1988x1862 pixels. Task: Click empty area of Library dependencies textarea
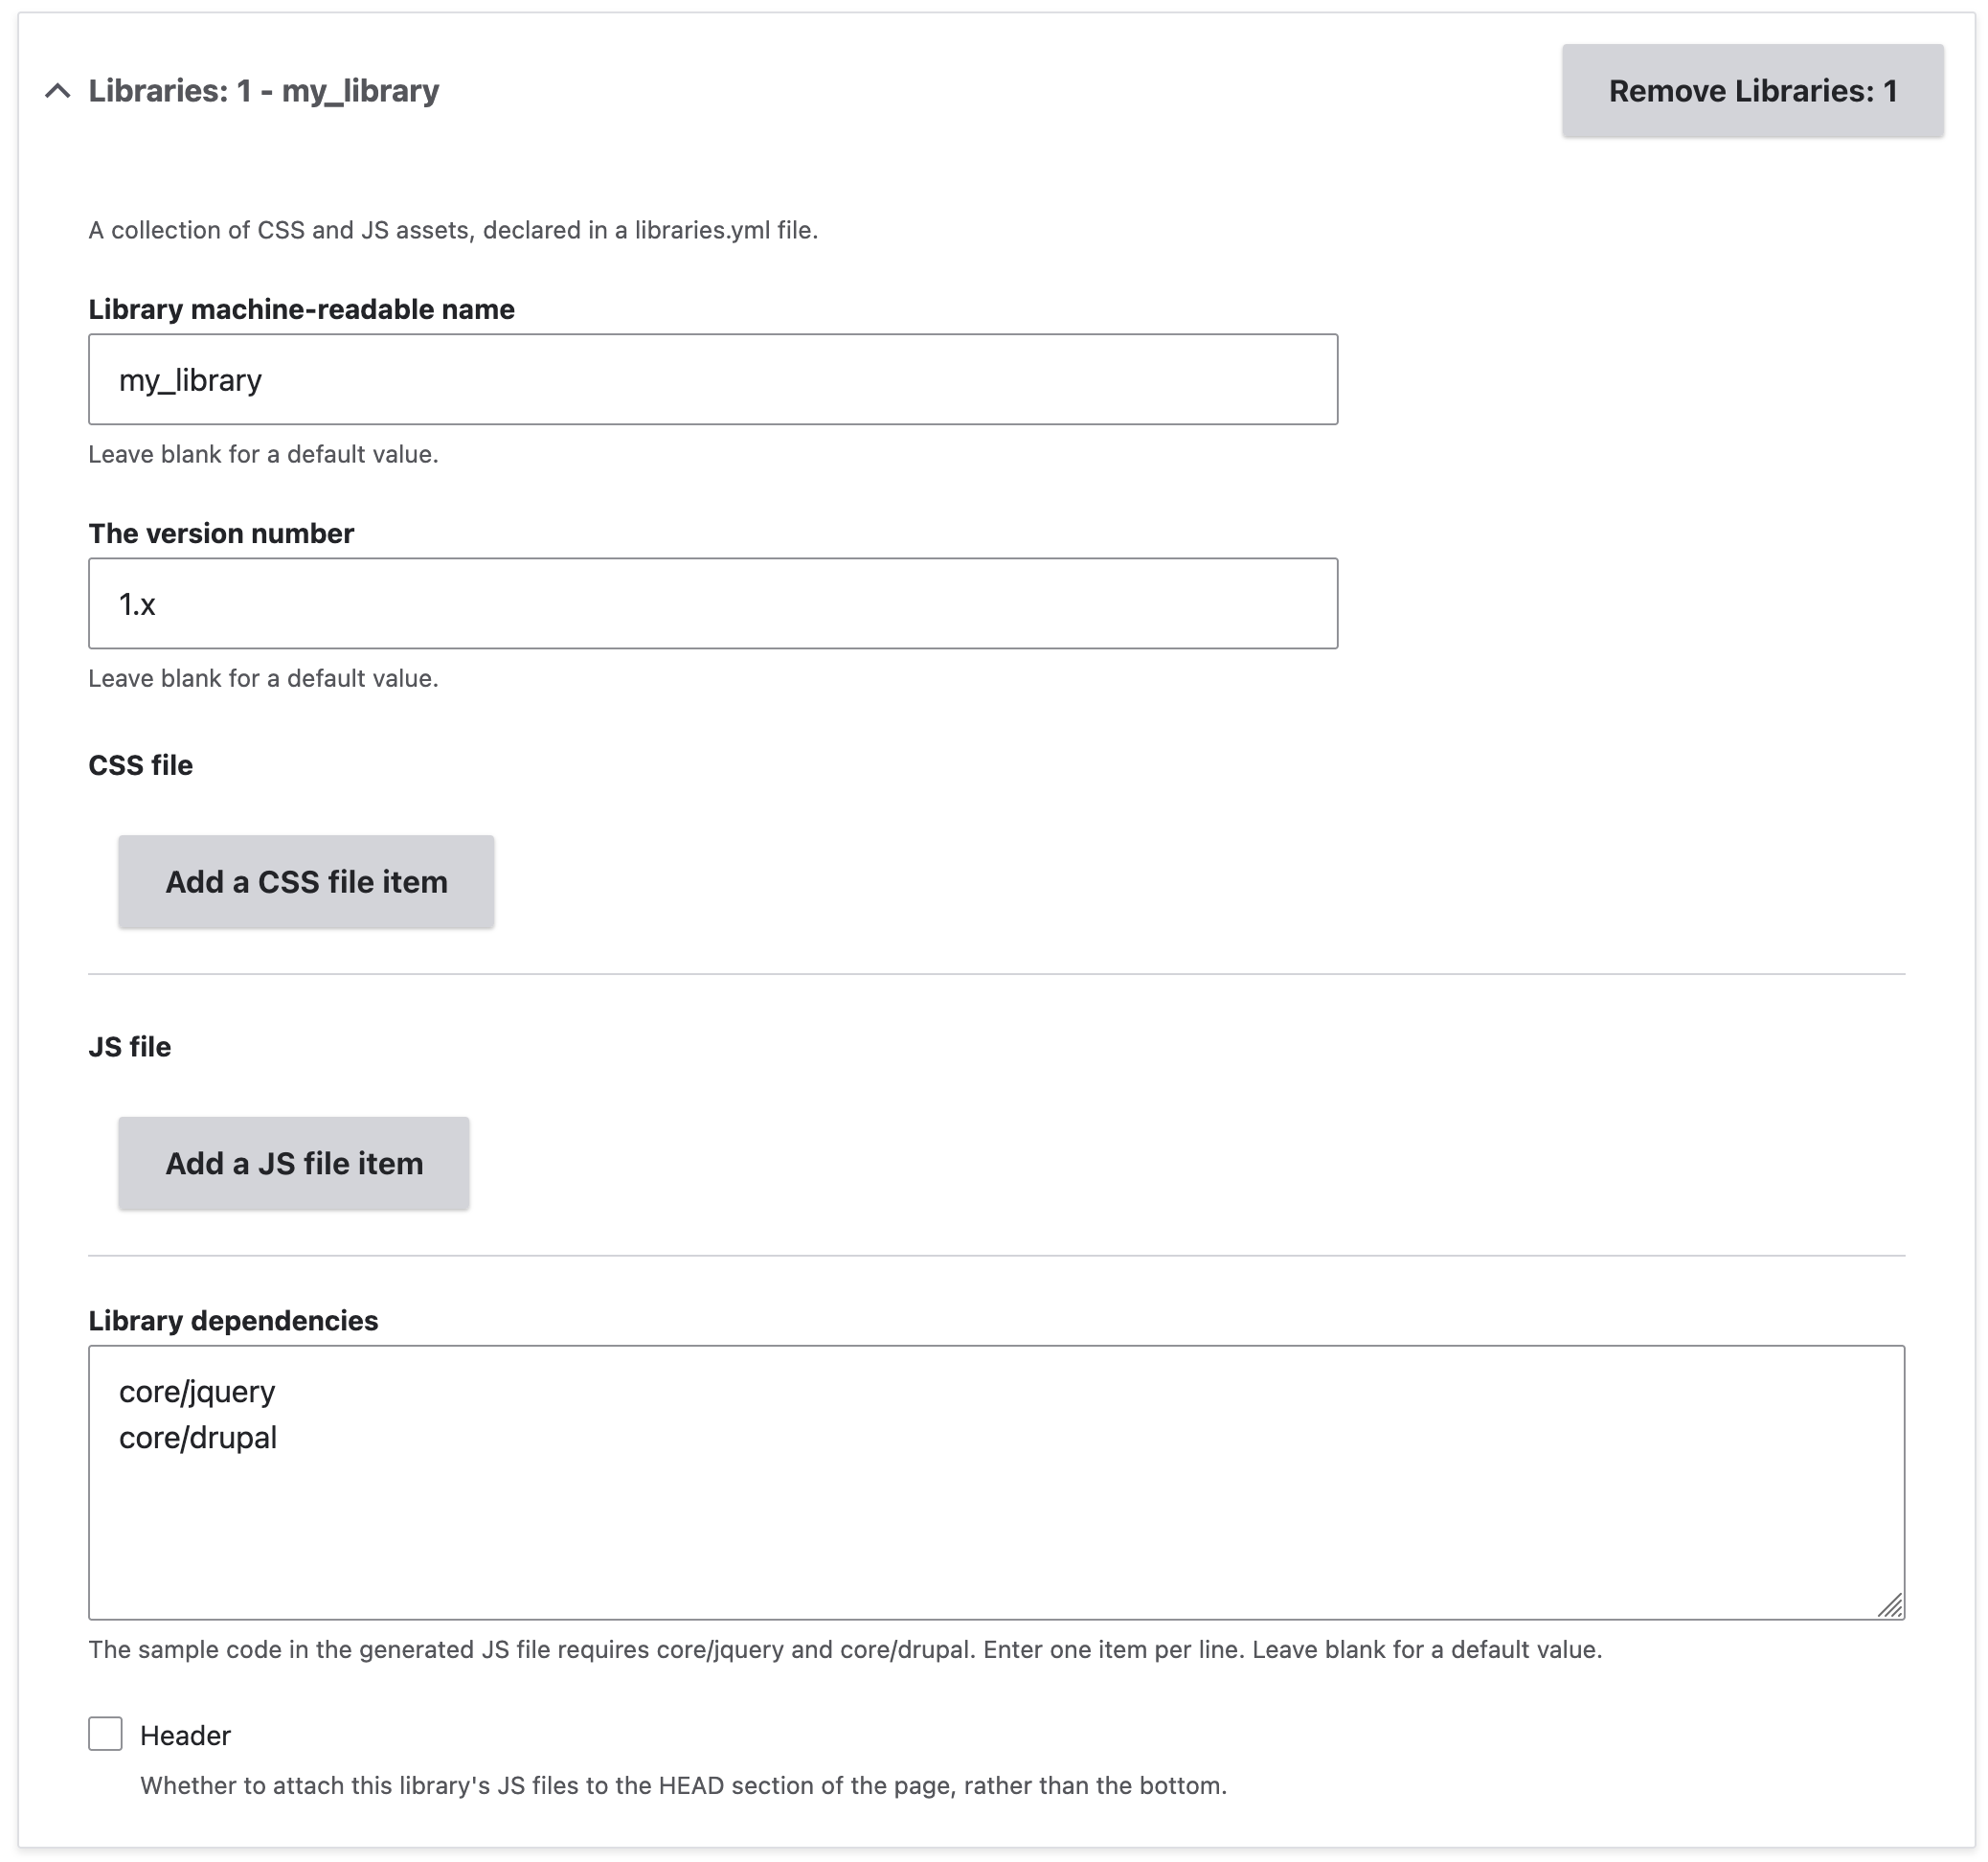coord(995,1530)
